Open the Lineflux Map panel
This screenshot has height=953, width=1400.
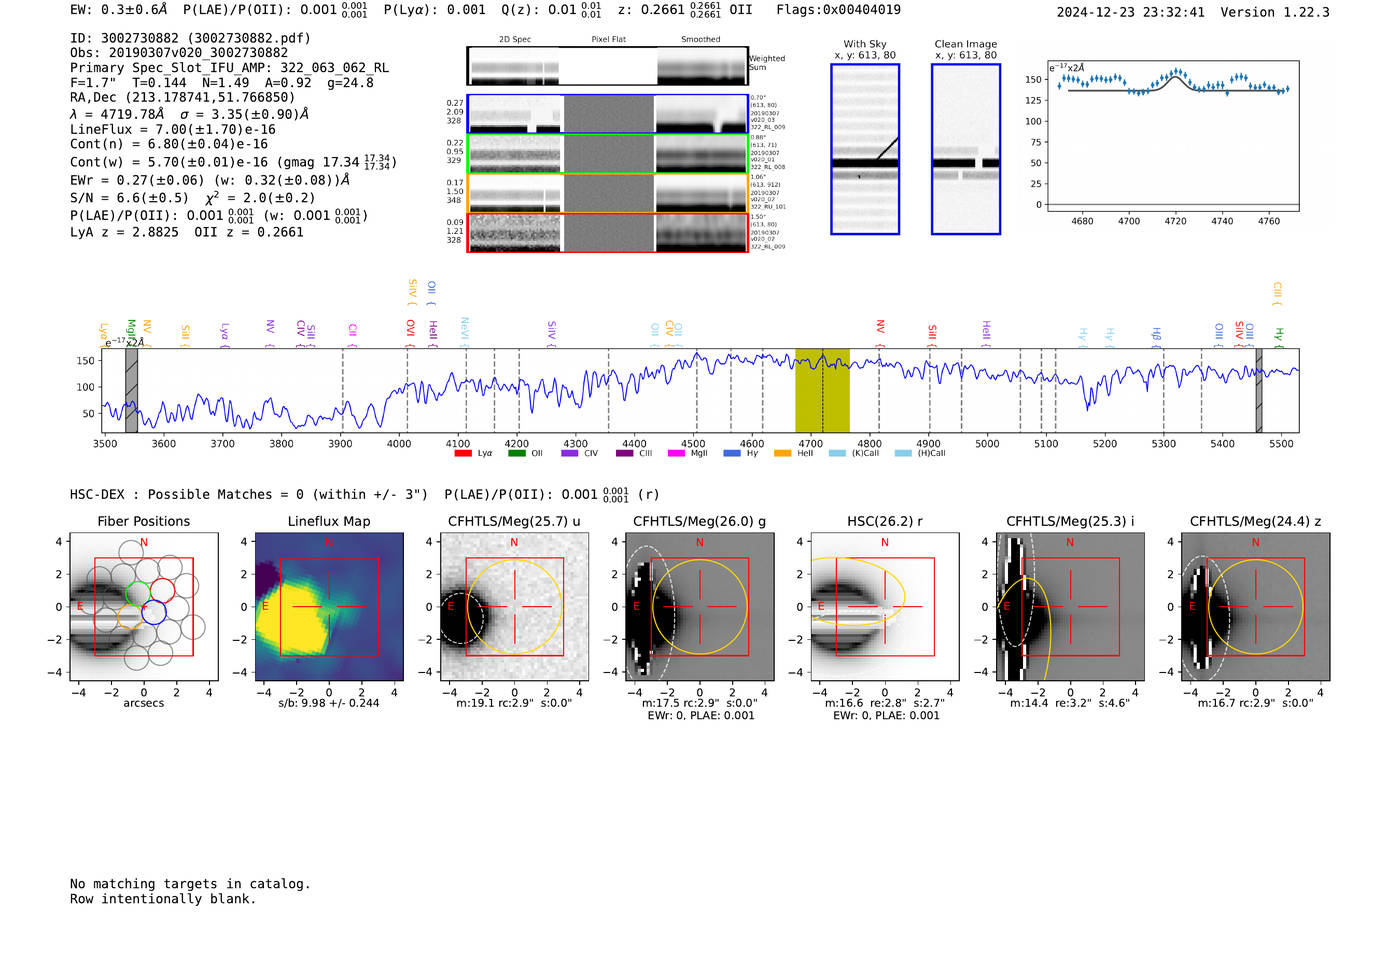329,606
